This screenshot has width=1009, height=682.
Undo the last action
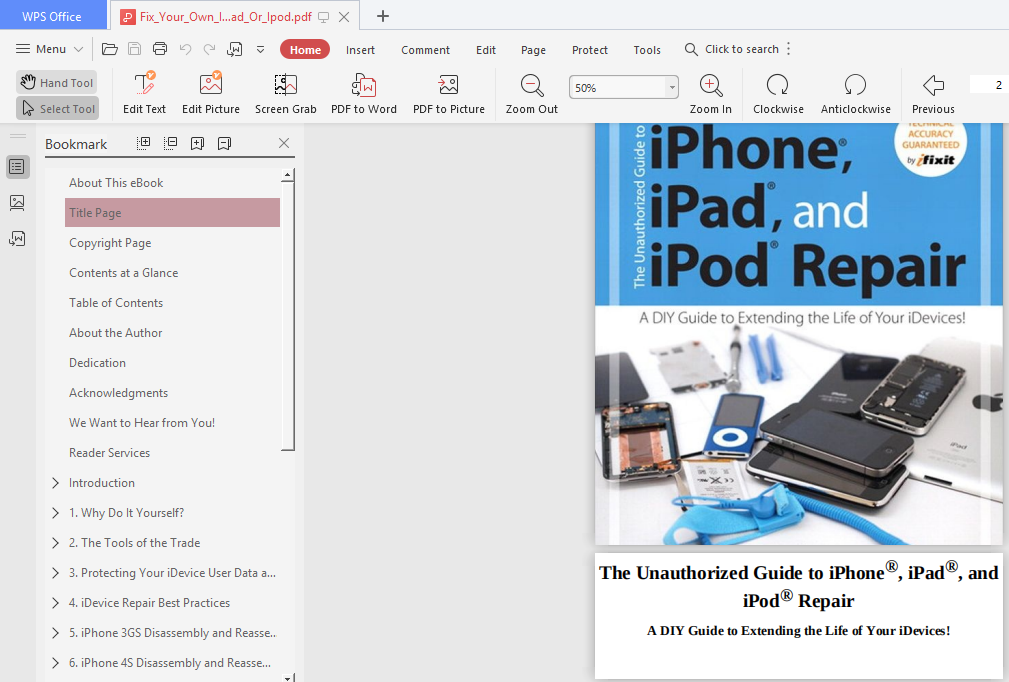click(185, 49)
